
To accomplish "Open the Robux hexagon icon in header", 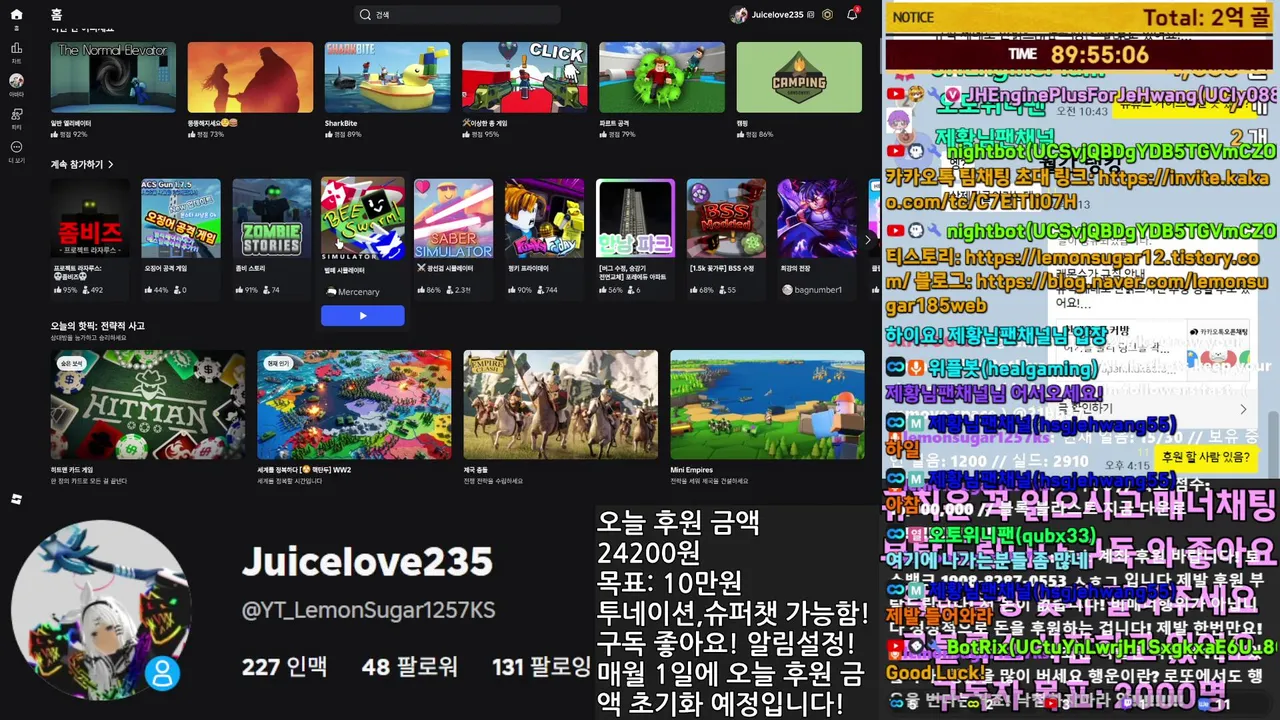I will 827,15.
